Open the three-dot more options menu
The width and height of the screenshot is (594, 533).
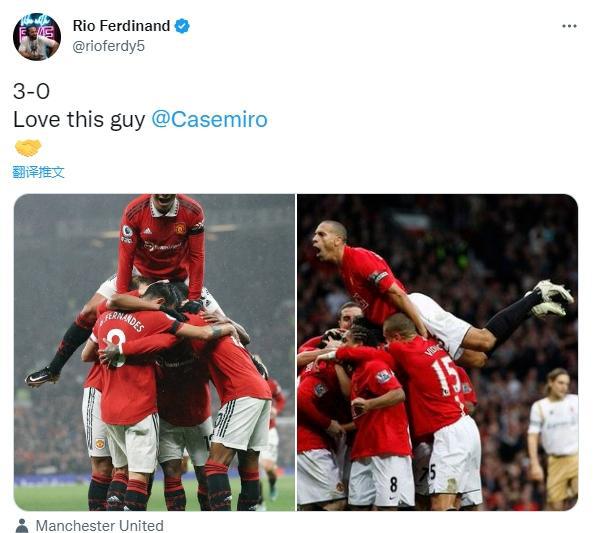coord(569,26)
